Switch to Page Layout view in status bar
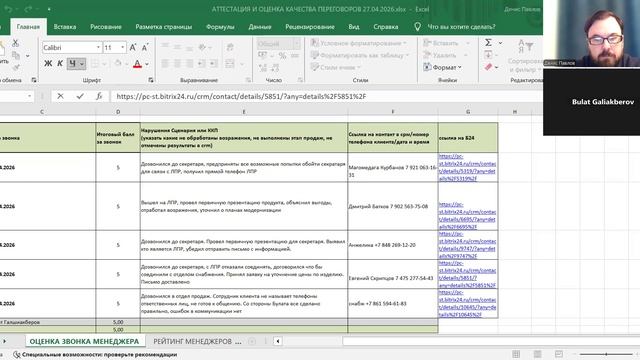This screenshot has width=640, height=360. click(537, 354)
